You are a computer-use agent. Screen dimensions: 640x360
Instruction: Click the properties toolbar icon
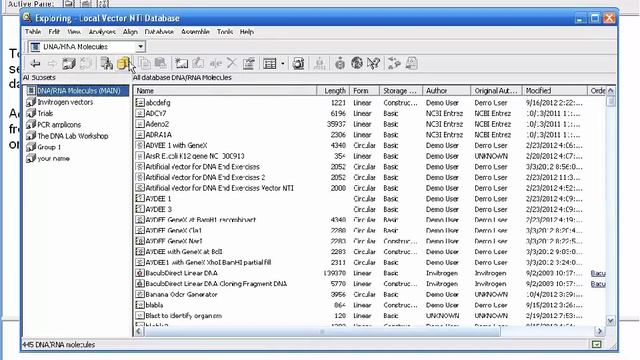tap(249, 63)
